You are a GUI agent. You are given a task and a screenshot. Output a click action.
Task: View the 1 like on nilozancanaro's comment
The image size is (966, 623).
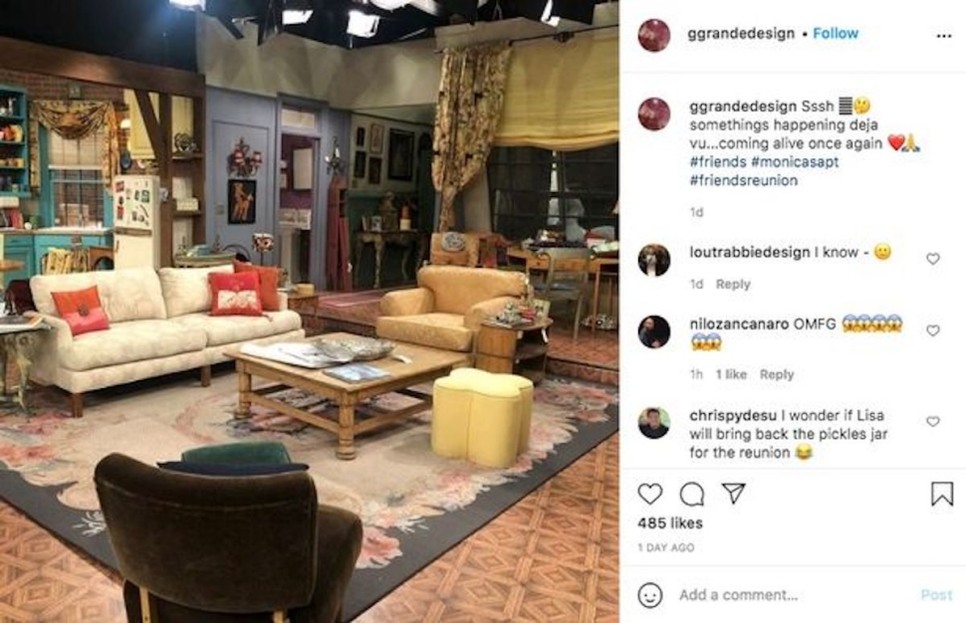731,374
